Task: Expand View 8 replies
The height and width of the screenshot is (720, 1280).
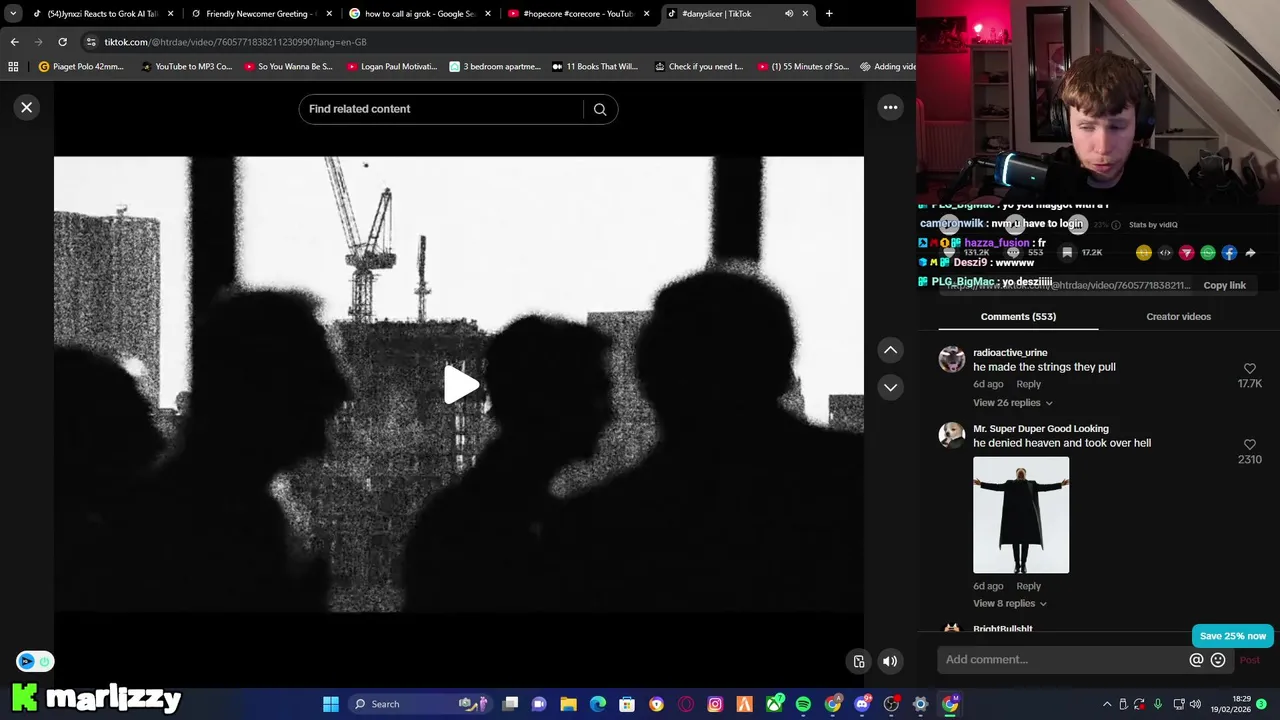Action: [x=1009, y=604]
